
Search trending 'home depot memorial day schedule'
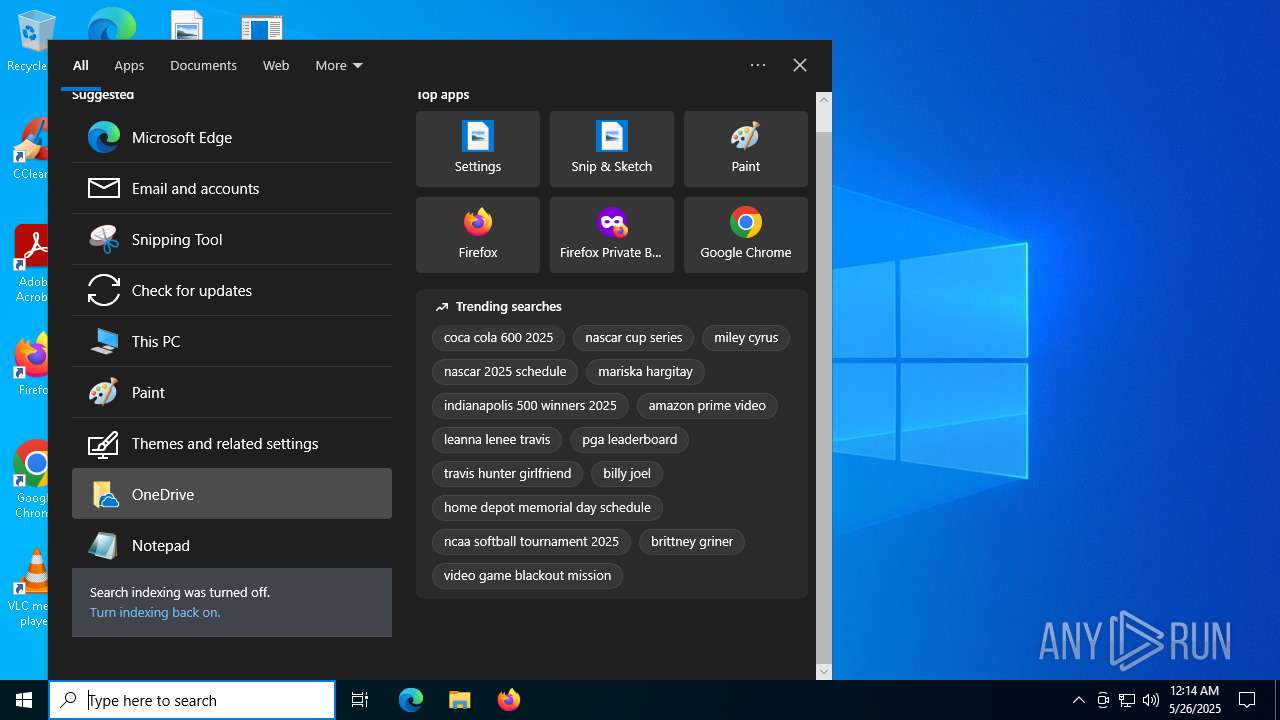point(547,508)
